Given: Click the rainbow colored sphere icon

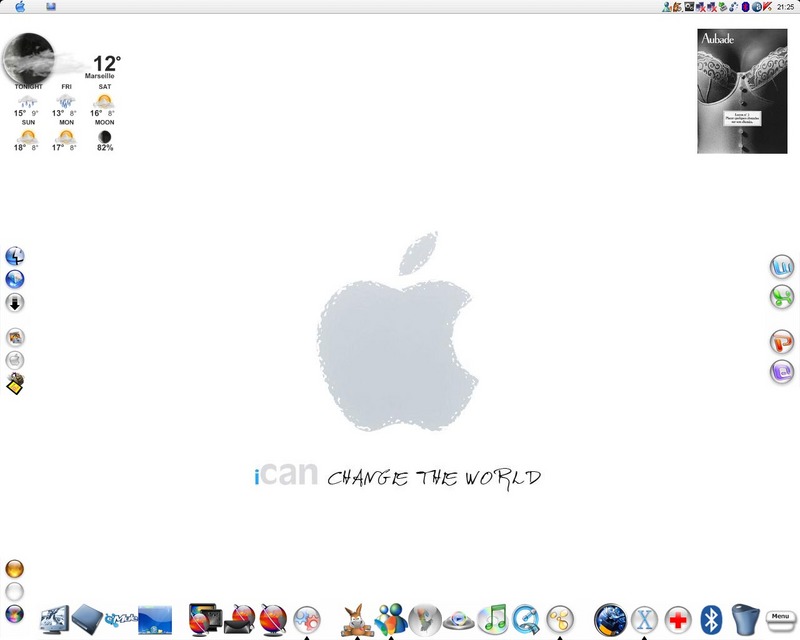Looking at the screenshot, I should pos(14,614).
